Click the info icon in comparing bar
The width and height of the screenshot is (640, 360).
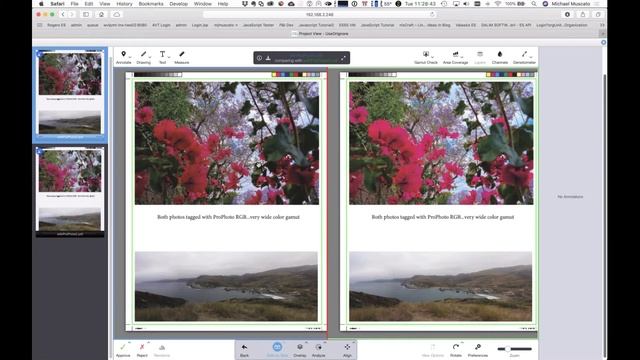[259, 58]
